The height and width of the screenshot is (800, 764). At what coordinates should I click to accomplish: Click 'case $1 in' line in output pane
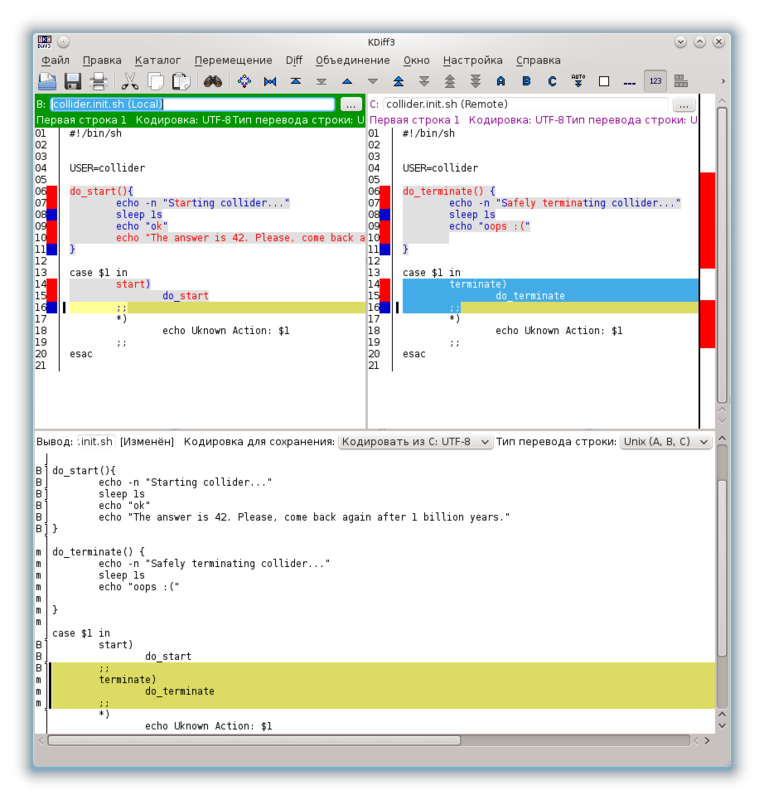[x=81, y=633]
